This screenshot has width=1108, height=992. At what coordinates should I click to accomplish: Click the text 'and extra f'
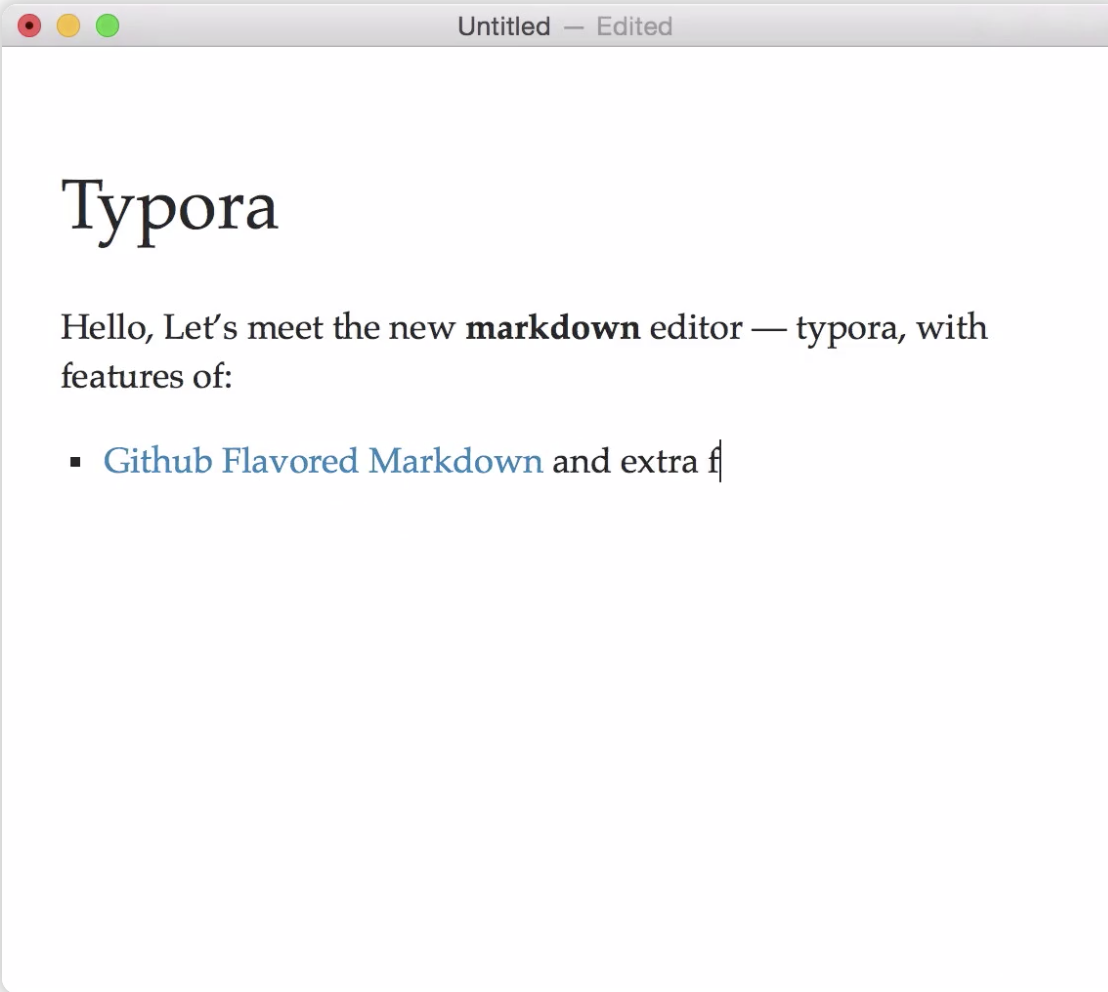(635, 462)
